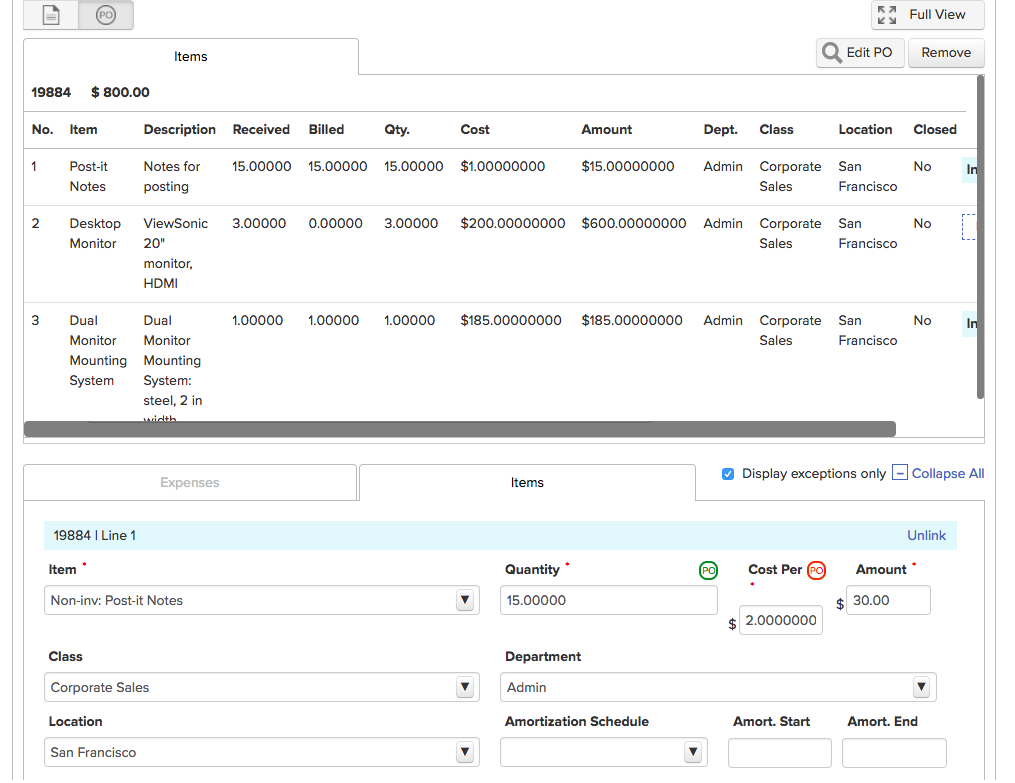
Task: Click the Full View expand icon
Action: click(887, 15)
